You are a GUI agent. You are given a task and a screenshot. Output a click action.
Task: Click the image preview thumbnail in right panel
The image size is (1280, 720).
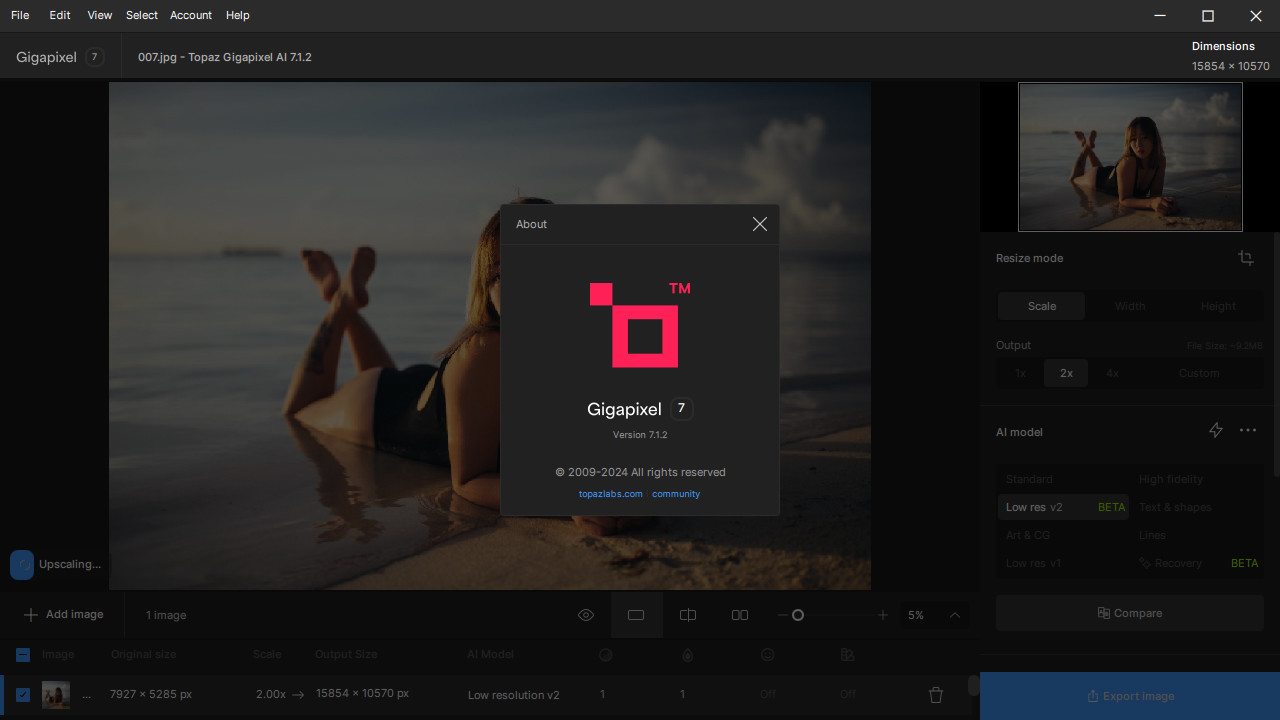click(1130, 157)
